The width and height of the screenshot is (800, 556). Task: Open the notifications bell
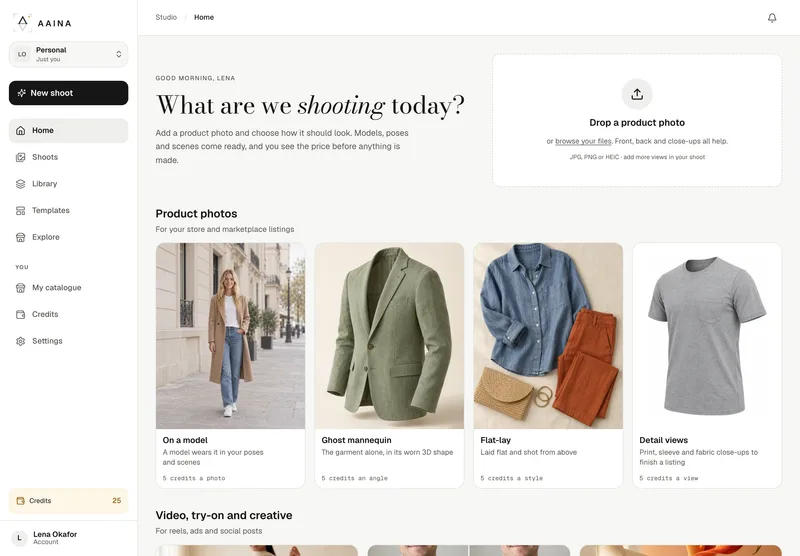point(772,18)
